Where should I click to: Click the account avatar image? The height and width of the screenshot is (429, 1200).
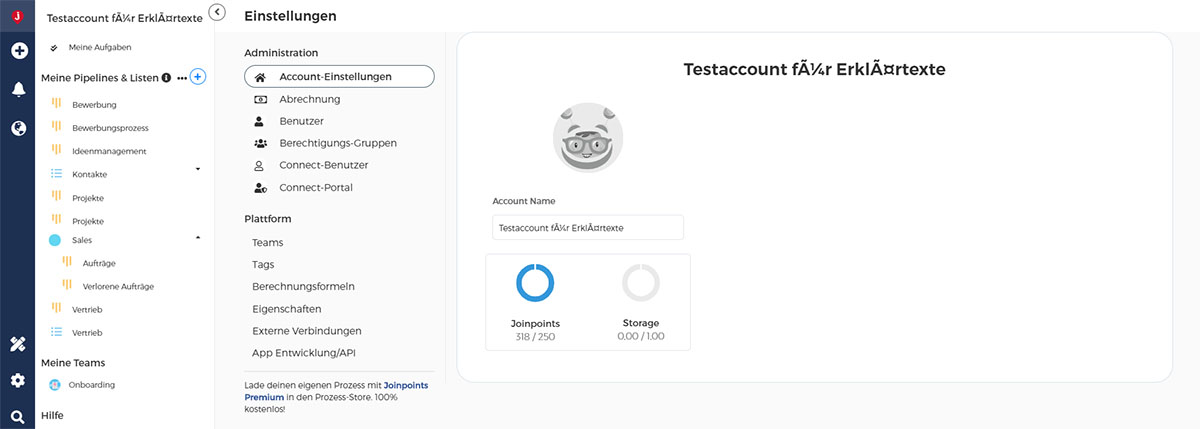click(588, 137)
